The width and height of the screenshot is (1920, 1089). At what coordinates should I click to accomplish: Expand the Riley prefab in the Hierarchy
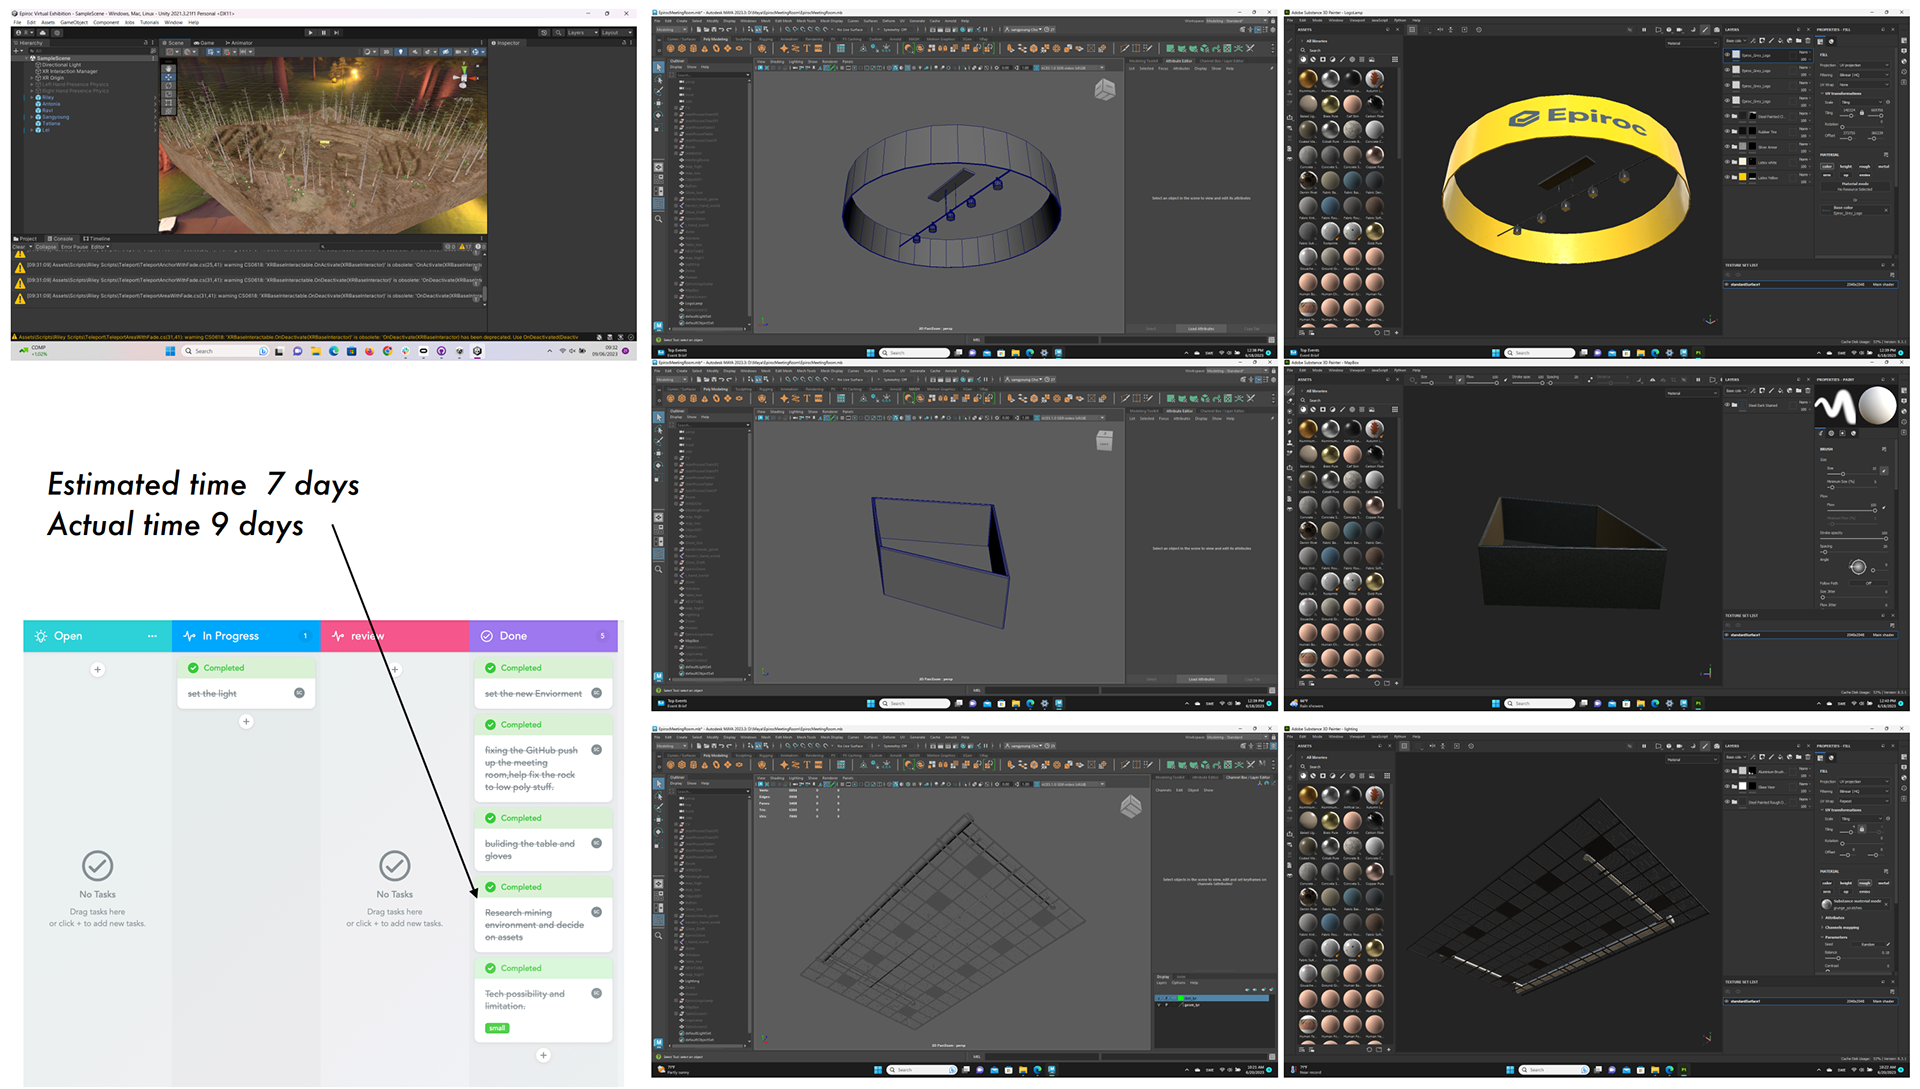click(x=32, y=98)
